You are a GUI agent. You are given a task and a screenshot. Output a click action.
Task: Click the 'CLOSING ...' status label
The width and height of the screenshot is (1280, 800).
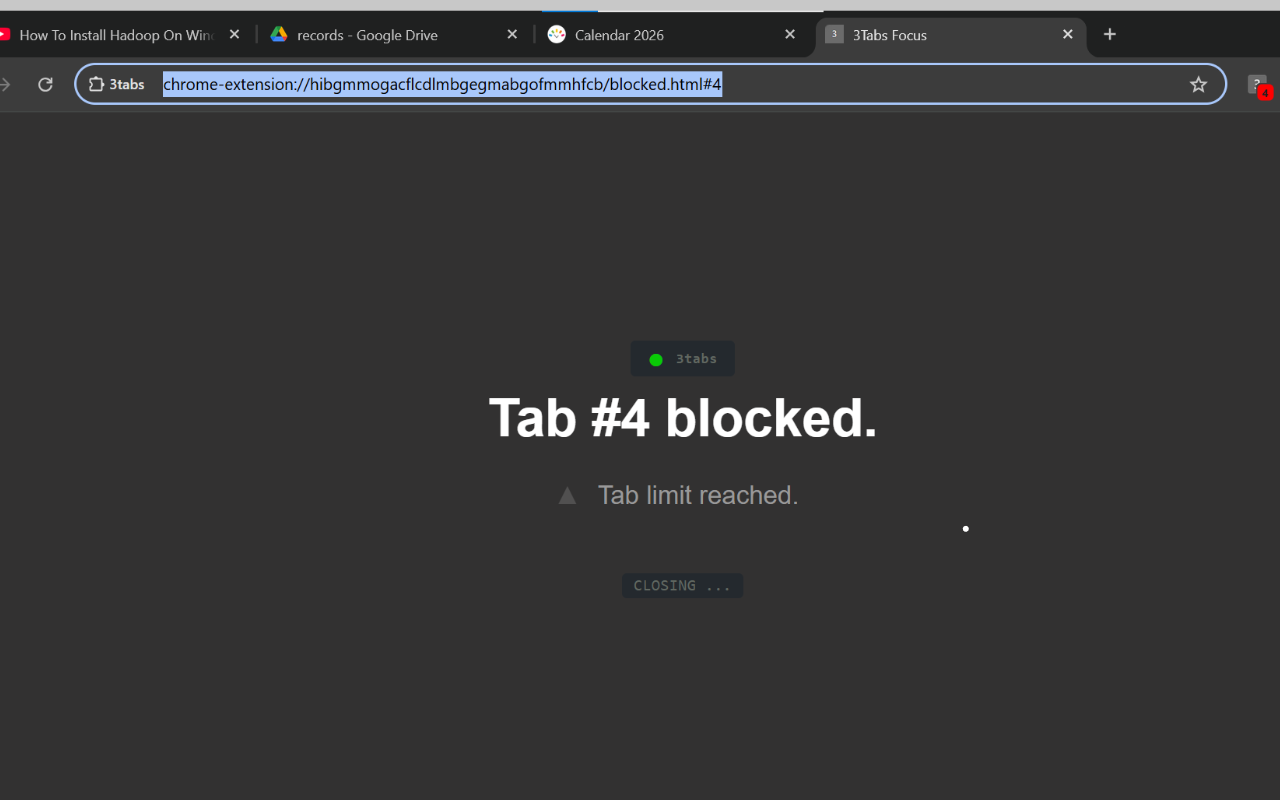pos(682,586)
